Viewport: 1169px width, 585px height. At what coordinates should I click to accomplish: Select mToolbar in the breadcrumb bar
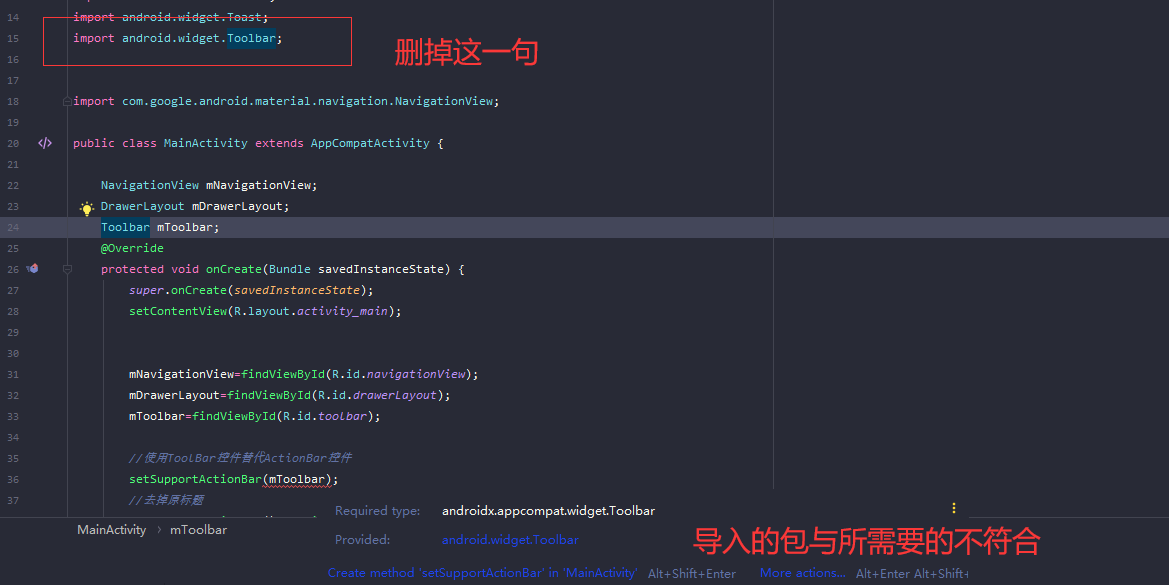(x=198, y=529)
